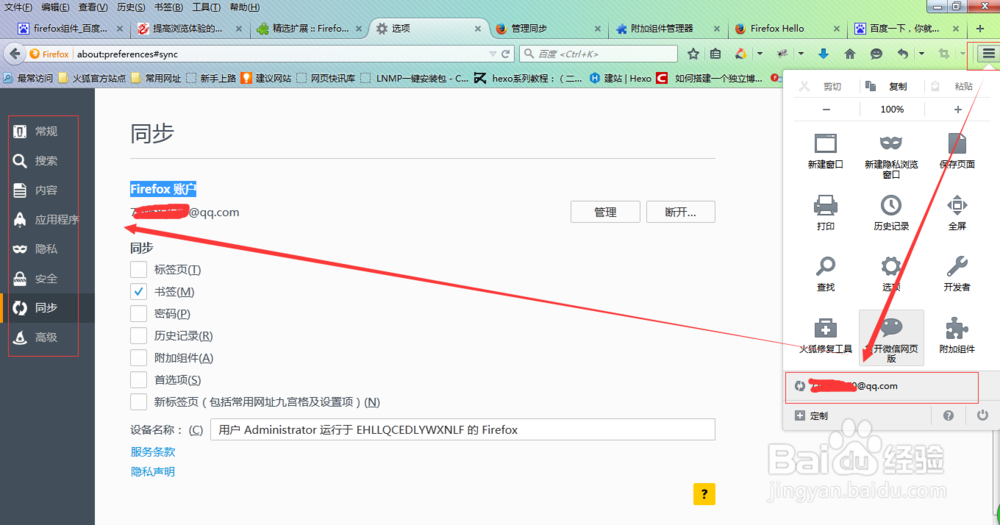
Task: Open the hamburger menu button
Action: (988, 54)
